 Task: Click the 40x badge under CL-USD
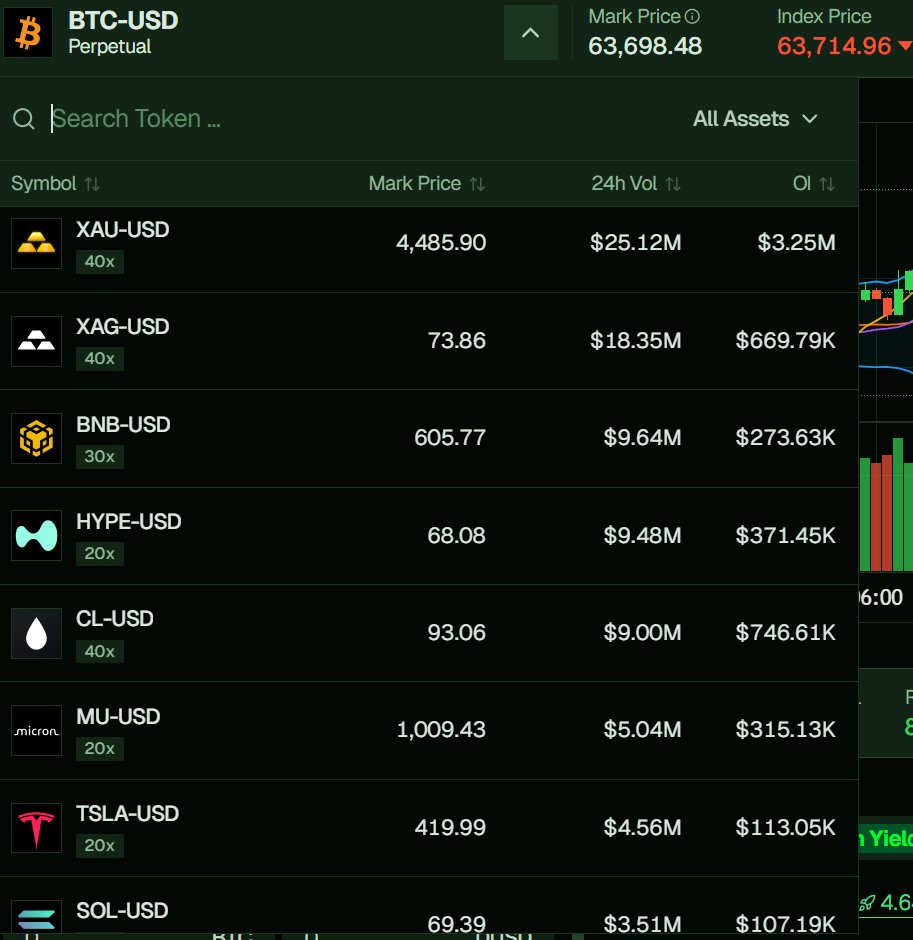[x=100, y=651]
